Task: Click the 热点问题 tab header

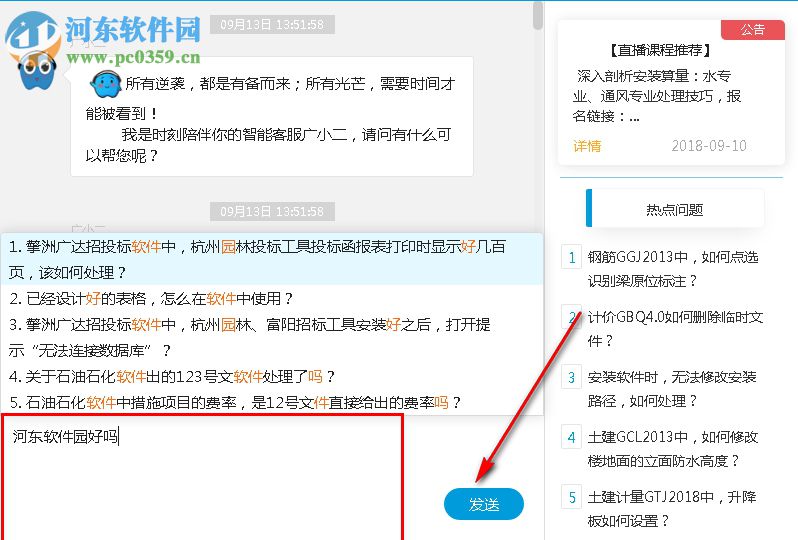Action: click(675, 208)
